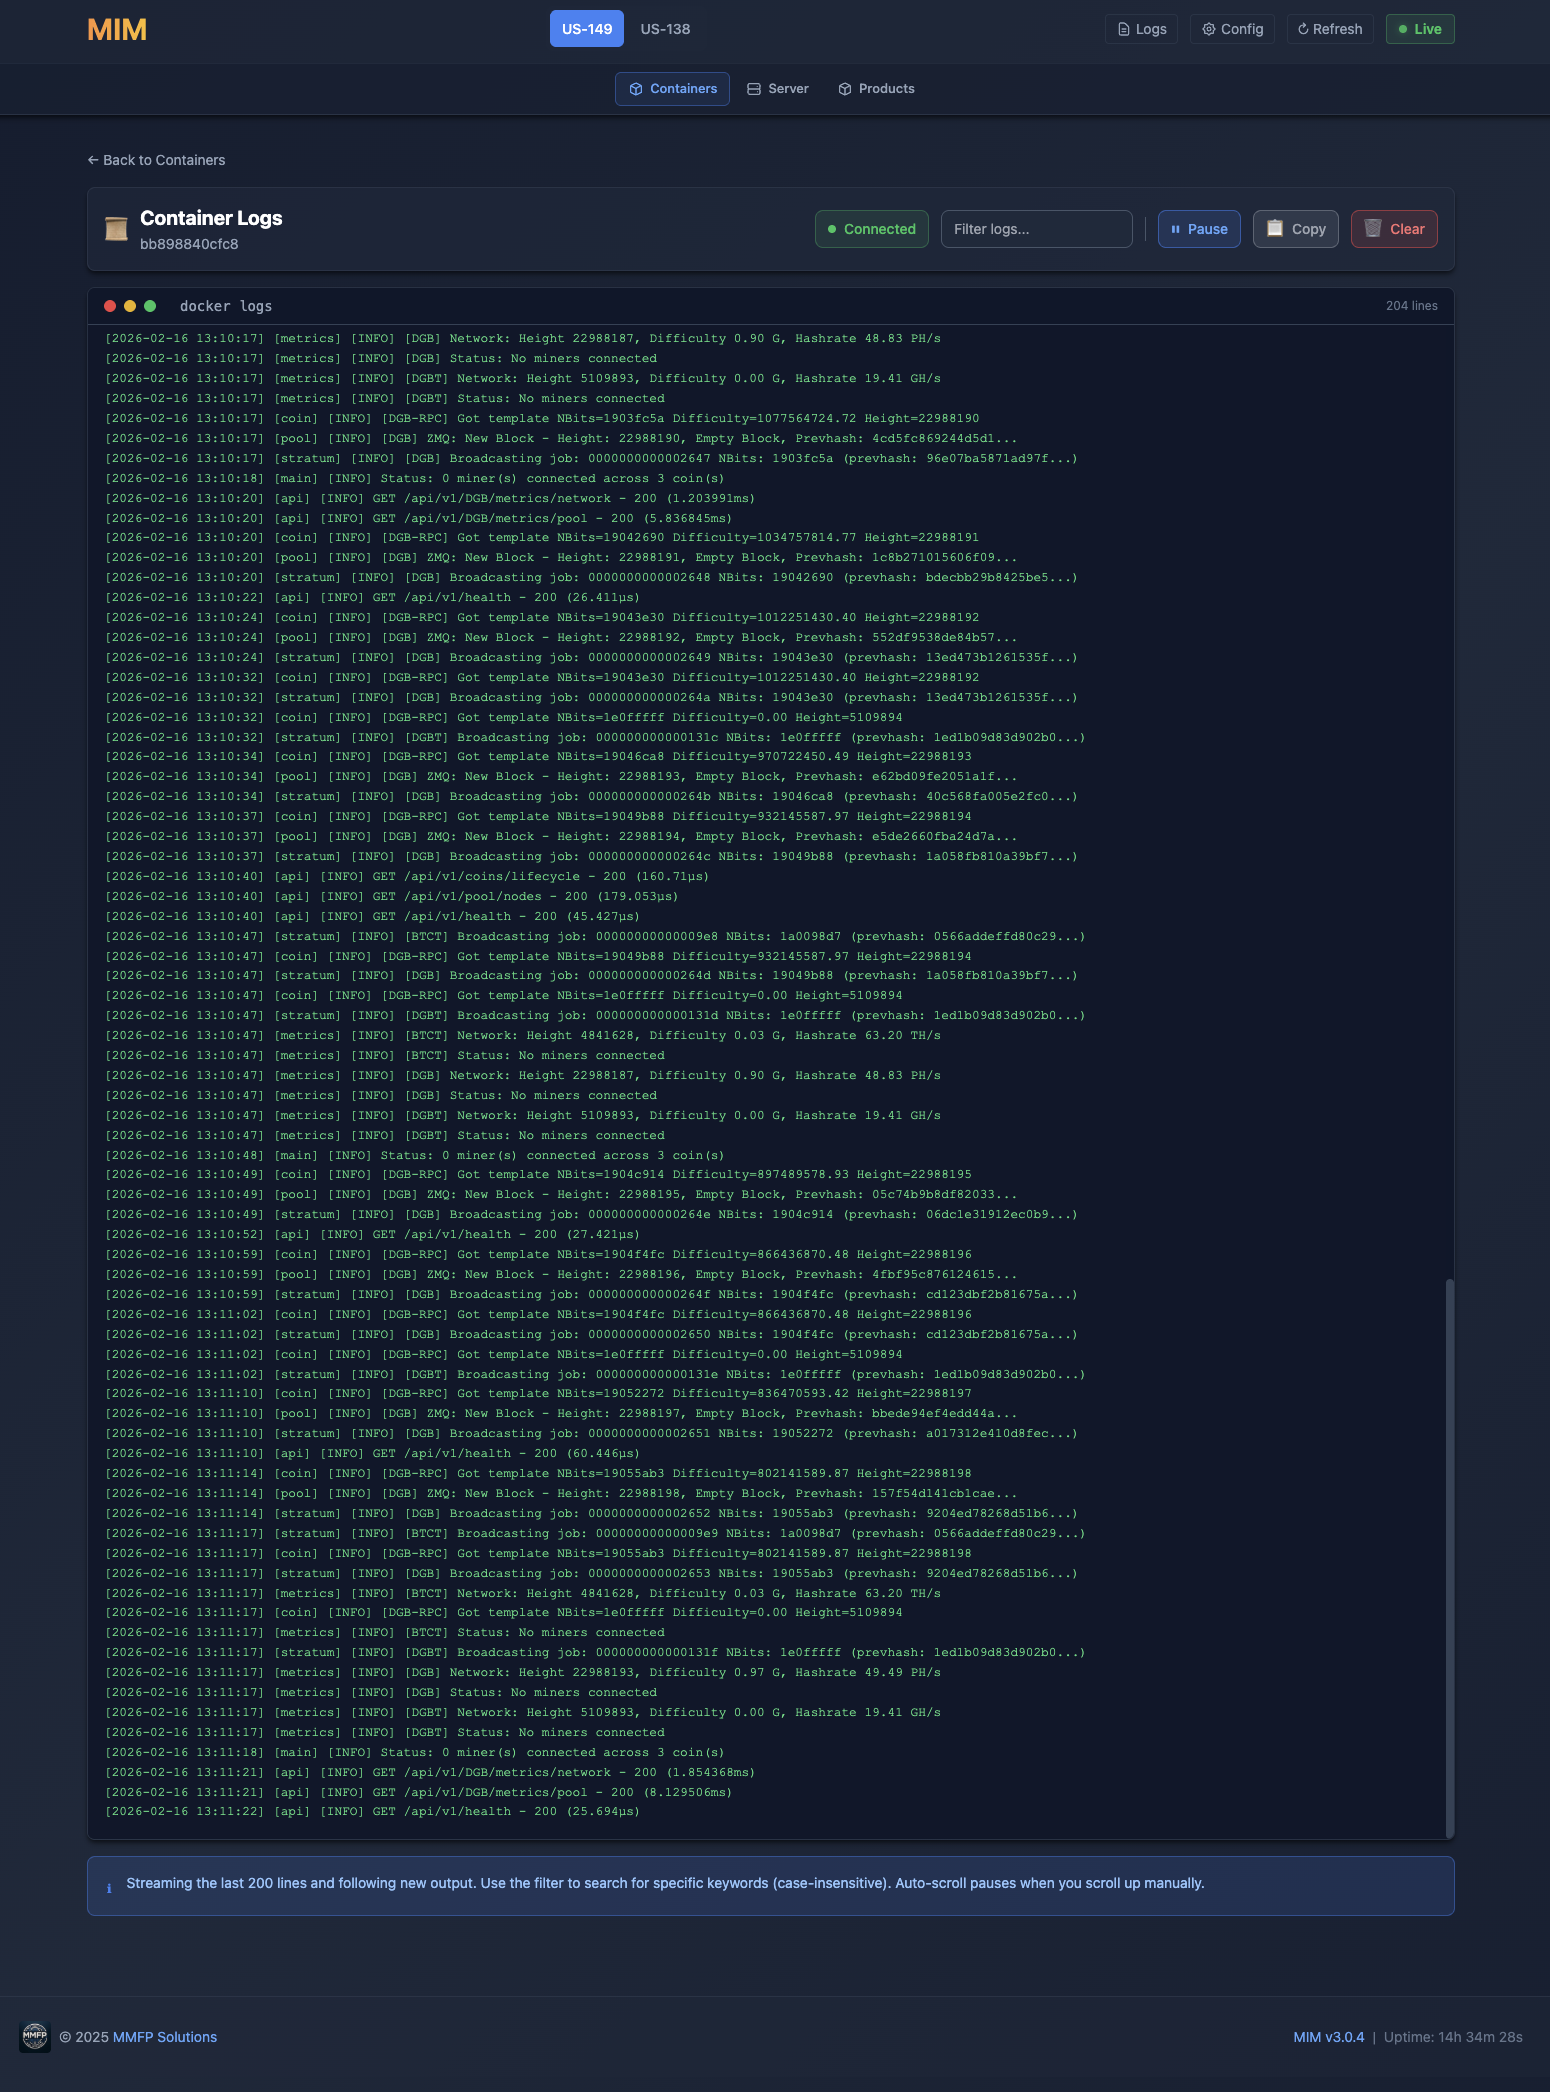Click the Refresh circular arrow icon

point(1303,29)
